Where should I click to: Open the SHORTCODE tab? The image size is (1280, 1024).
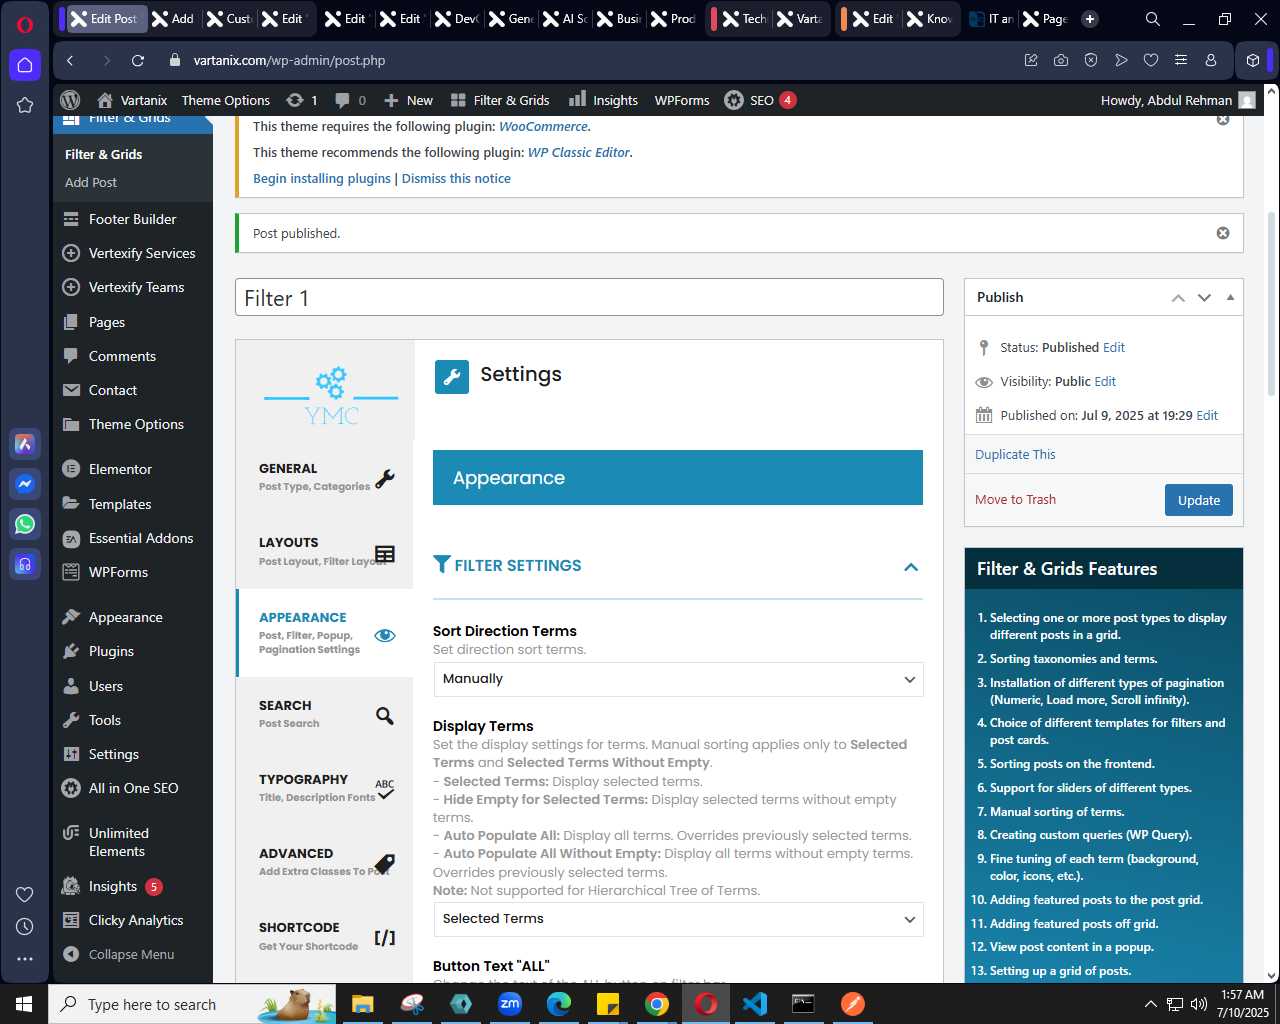(x=325, y=936)
